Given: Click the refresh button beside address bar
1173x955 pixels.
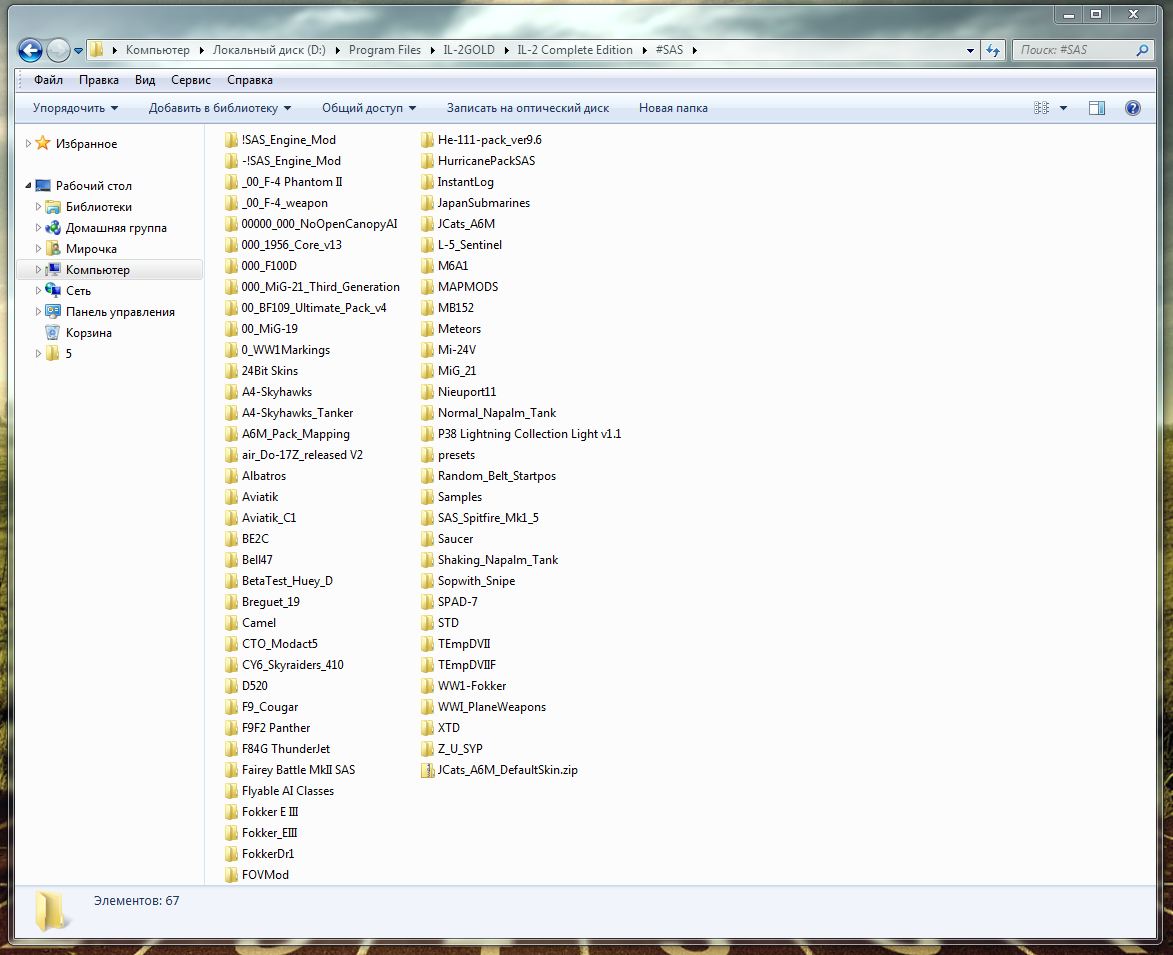Looking at the screenshot, I should [x=993, y=50].
